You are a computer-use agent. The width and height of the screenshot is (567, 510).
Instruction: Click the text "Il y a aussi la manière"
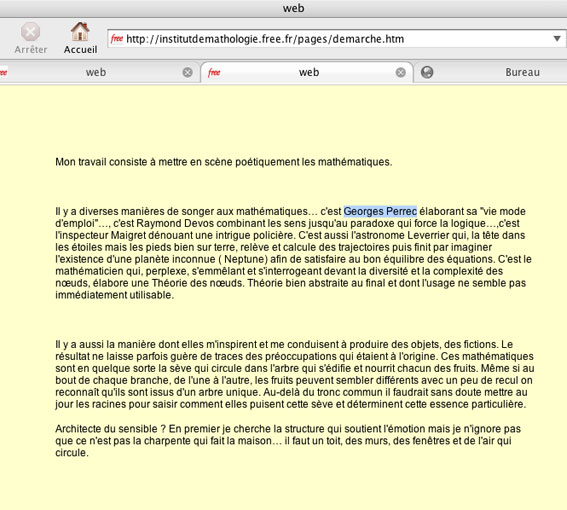(106, 344)
